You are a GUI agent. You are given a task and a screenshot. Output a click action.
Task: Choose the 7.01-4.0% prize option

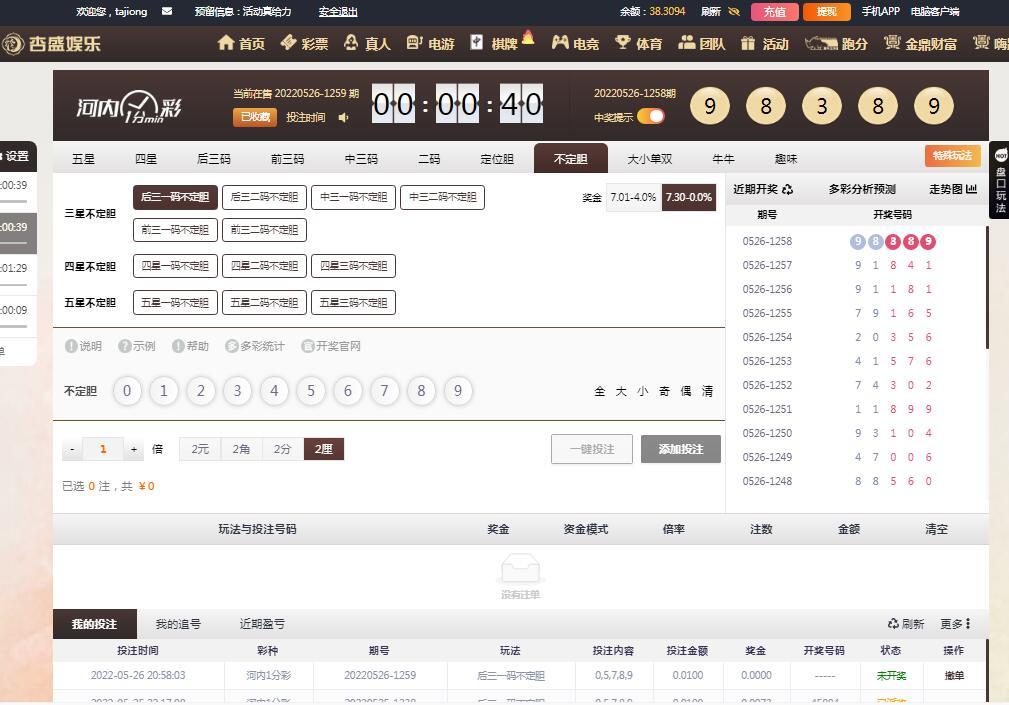[633, 197]
